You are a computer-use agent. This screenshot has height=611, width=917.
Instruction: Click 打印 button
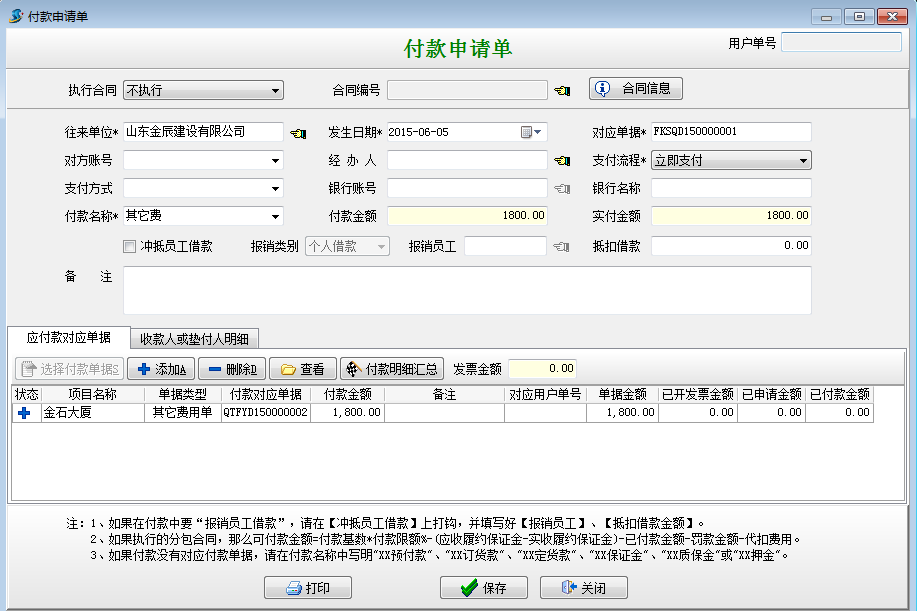pos(307,588)
